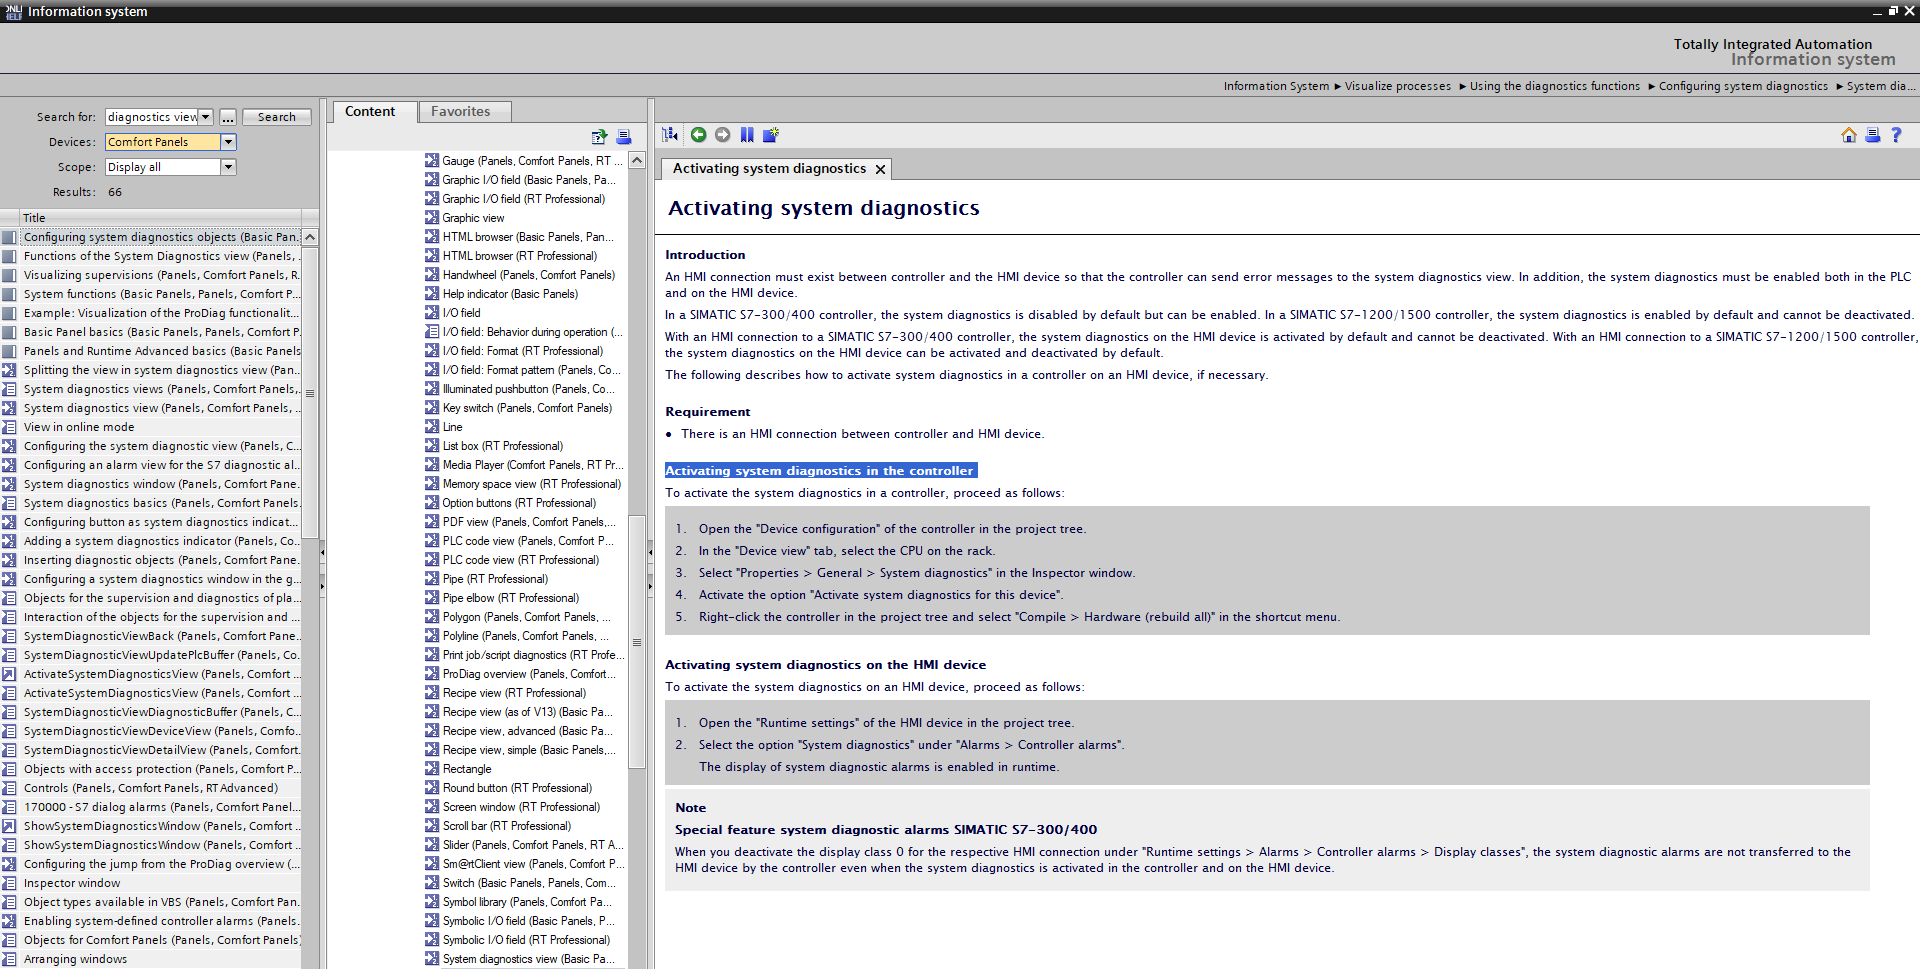Open the blue bookmarks icon in toolbar

(747, 135)
